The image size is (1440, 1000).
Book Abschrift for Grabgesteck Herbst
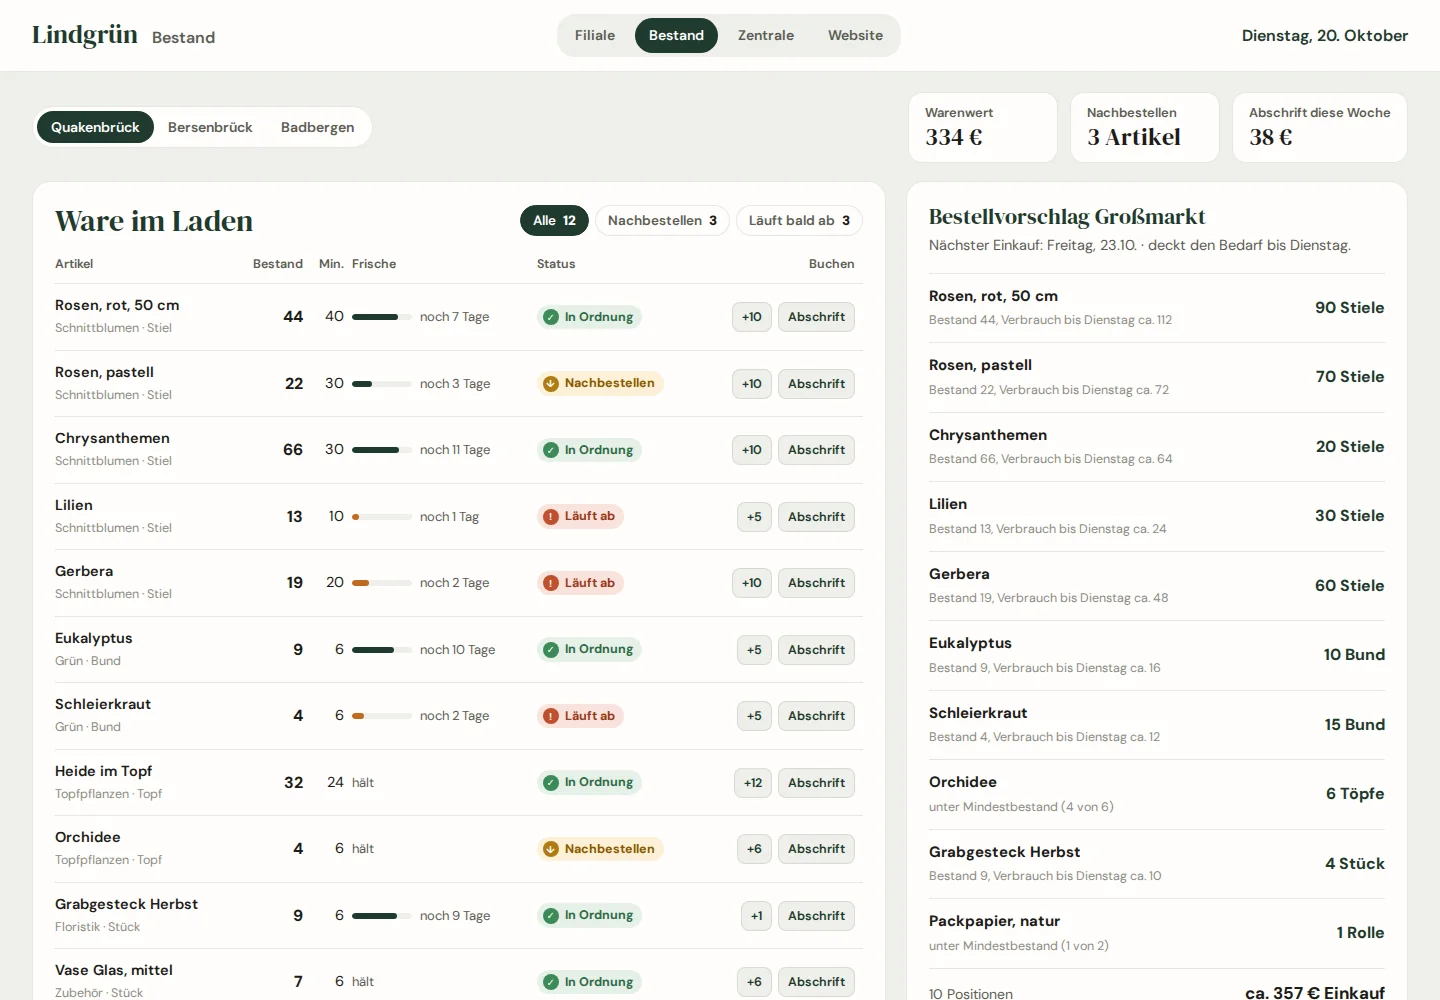pos(816,916)
